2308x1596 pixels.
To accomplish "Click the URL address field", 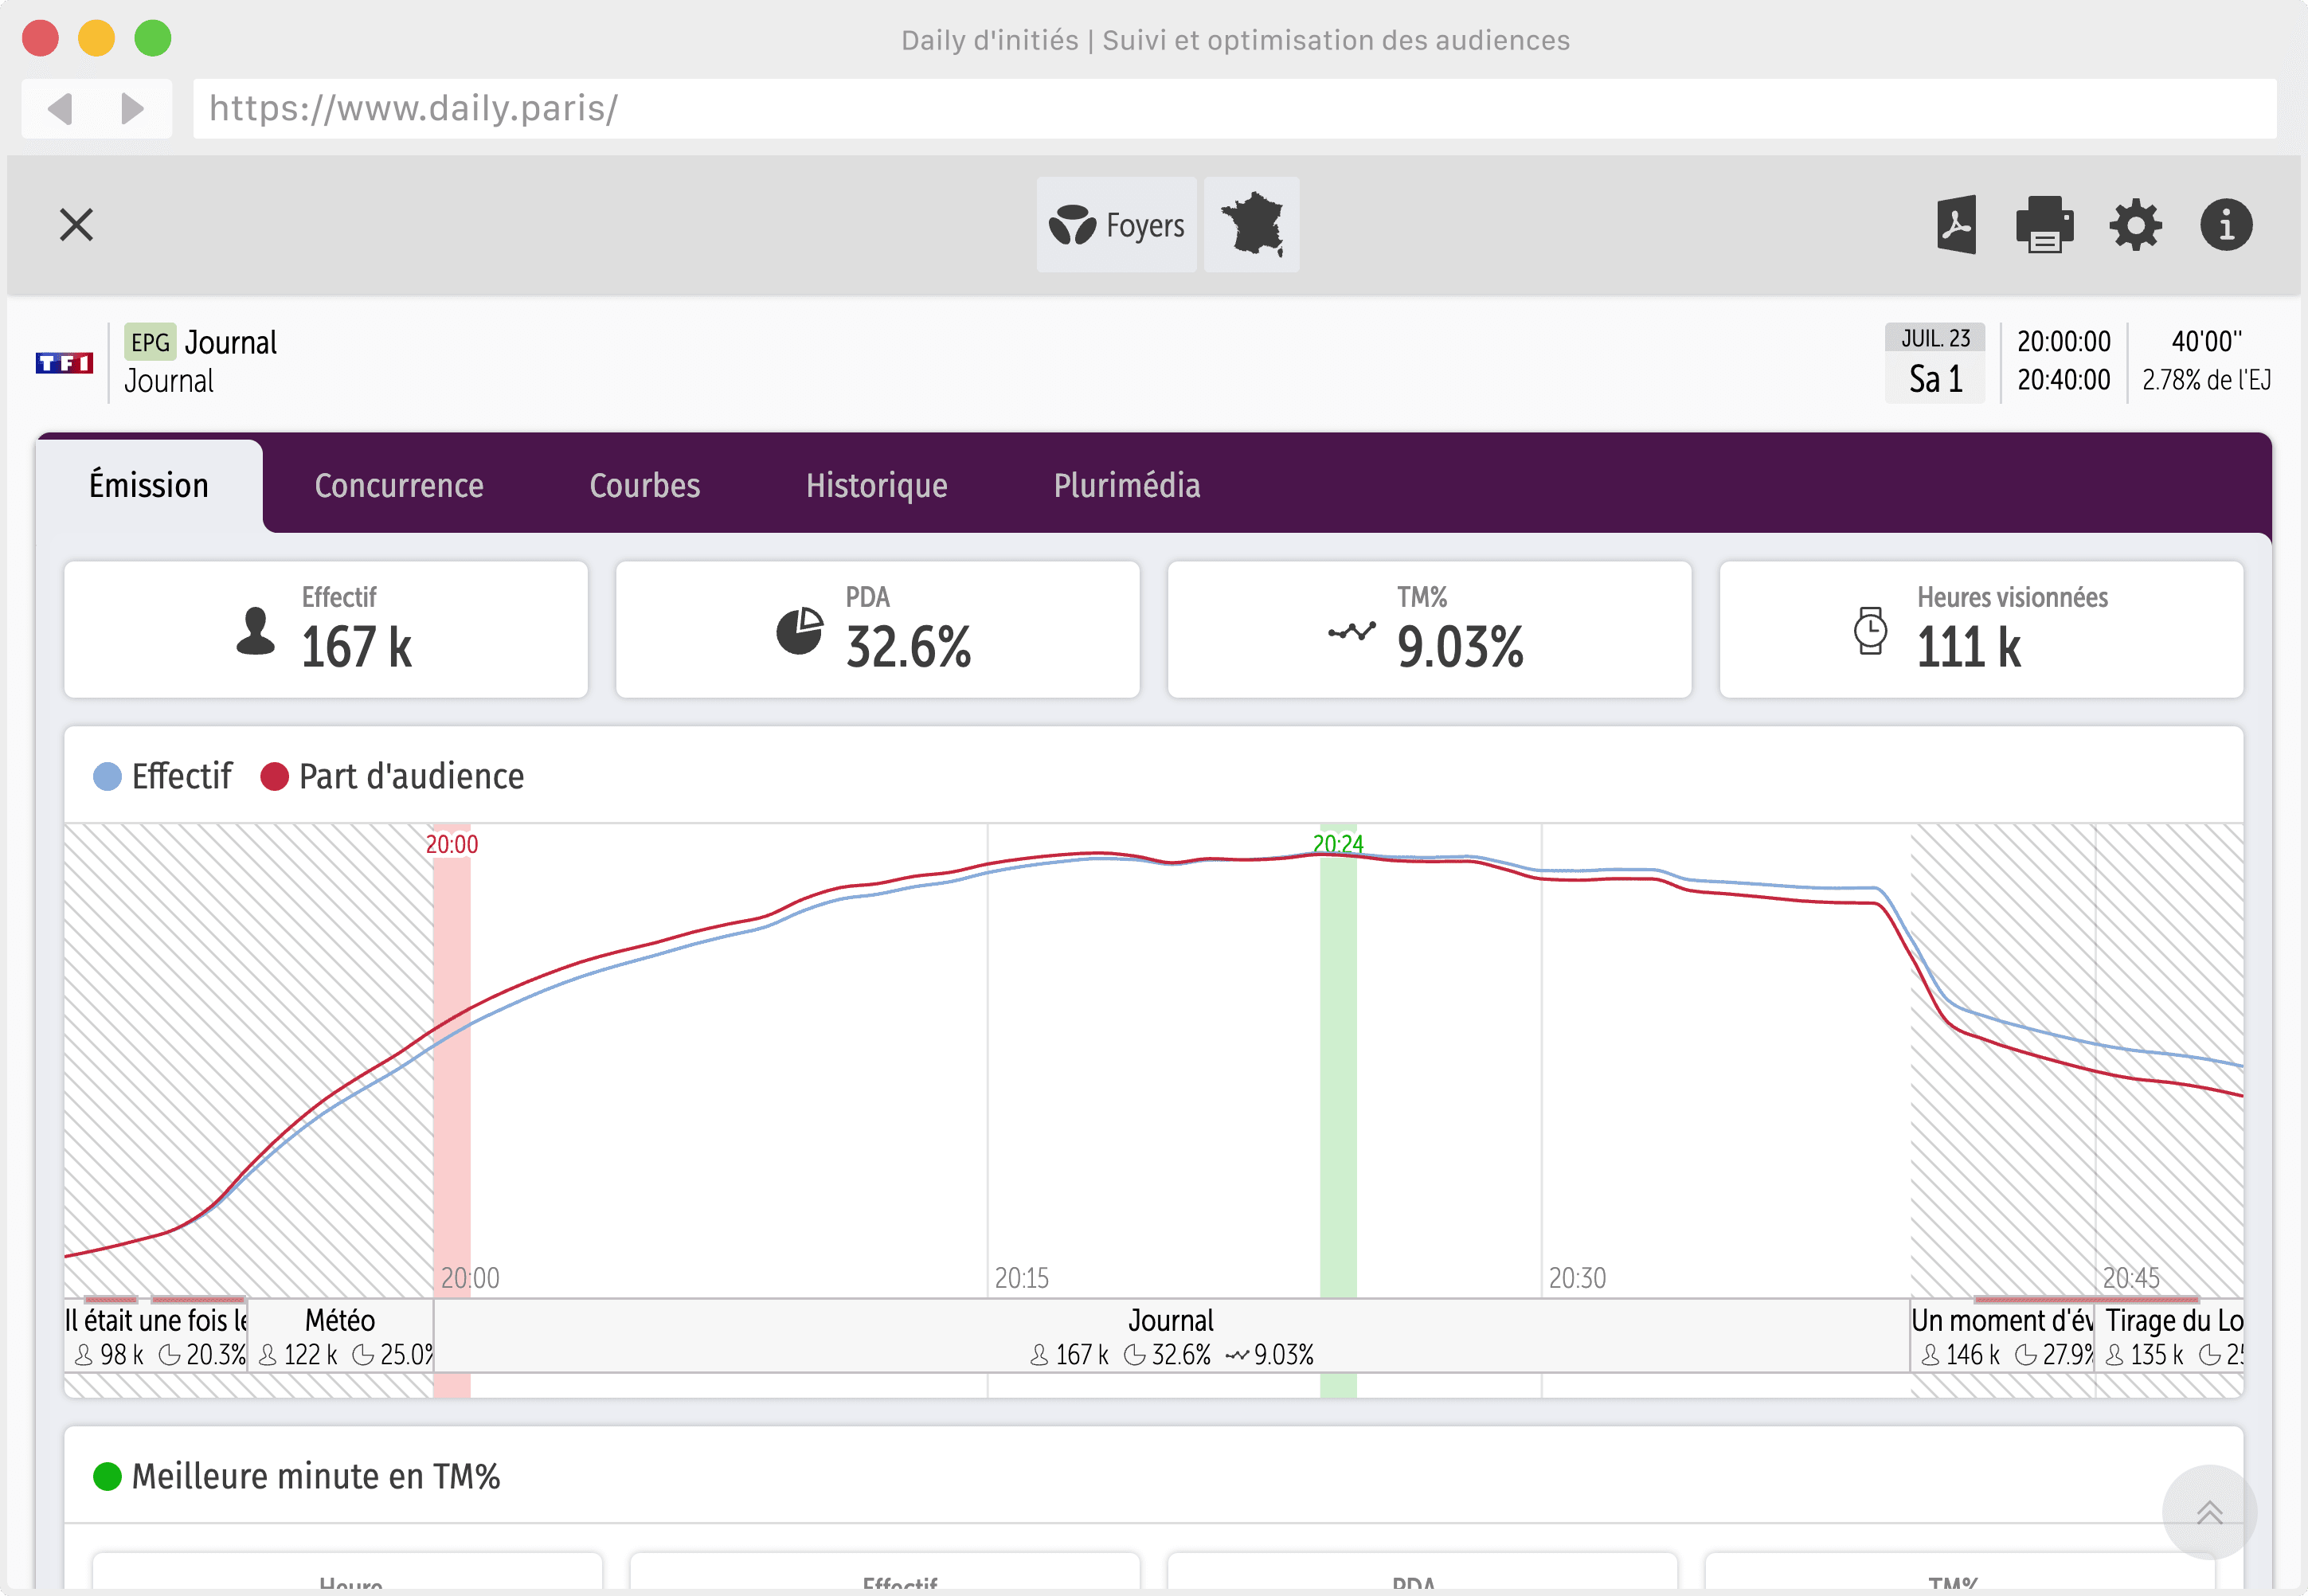I will click(x=1234, y=108).
